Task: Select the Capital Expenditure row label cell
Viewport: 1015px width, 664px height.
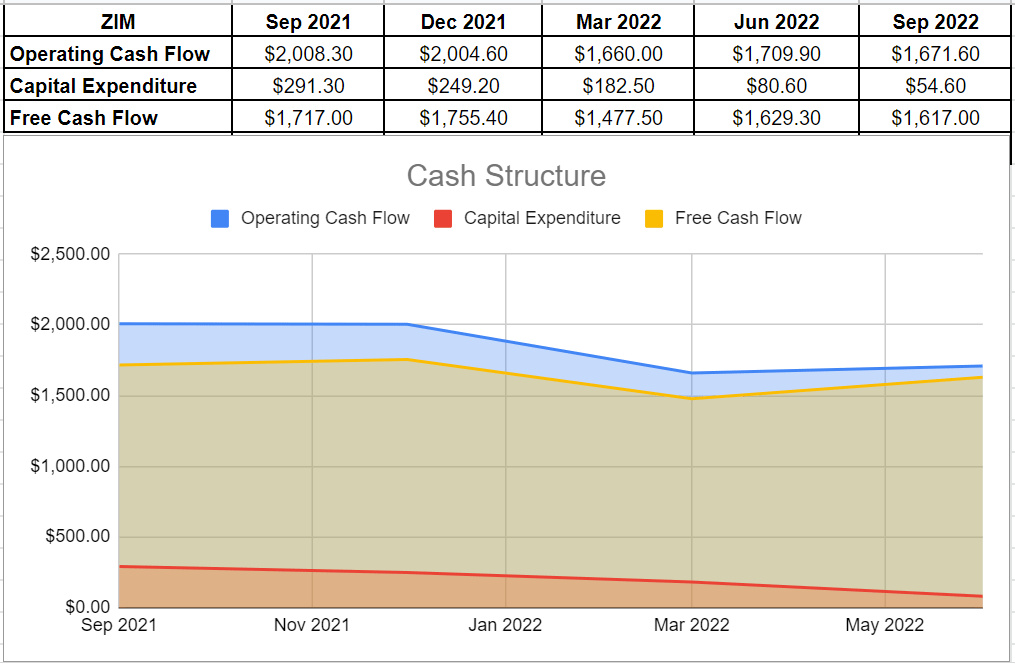Action: 118,85
